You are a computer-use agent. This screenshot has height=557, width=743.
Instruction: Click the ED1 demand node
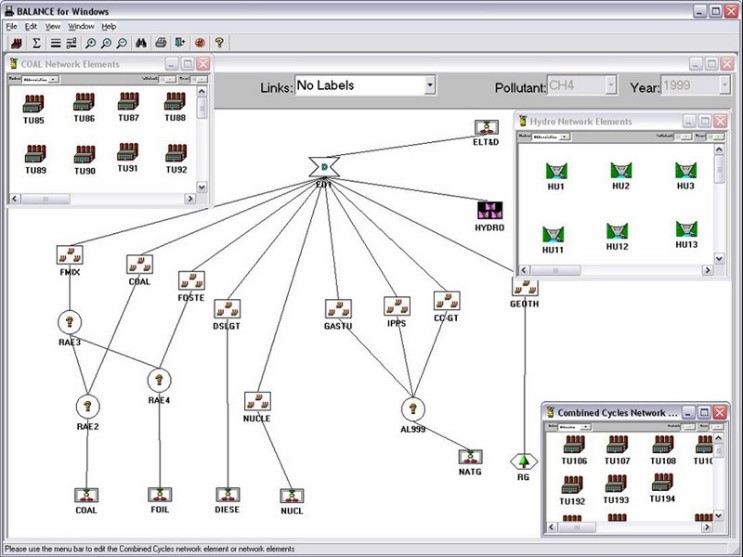point(324,167)
